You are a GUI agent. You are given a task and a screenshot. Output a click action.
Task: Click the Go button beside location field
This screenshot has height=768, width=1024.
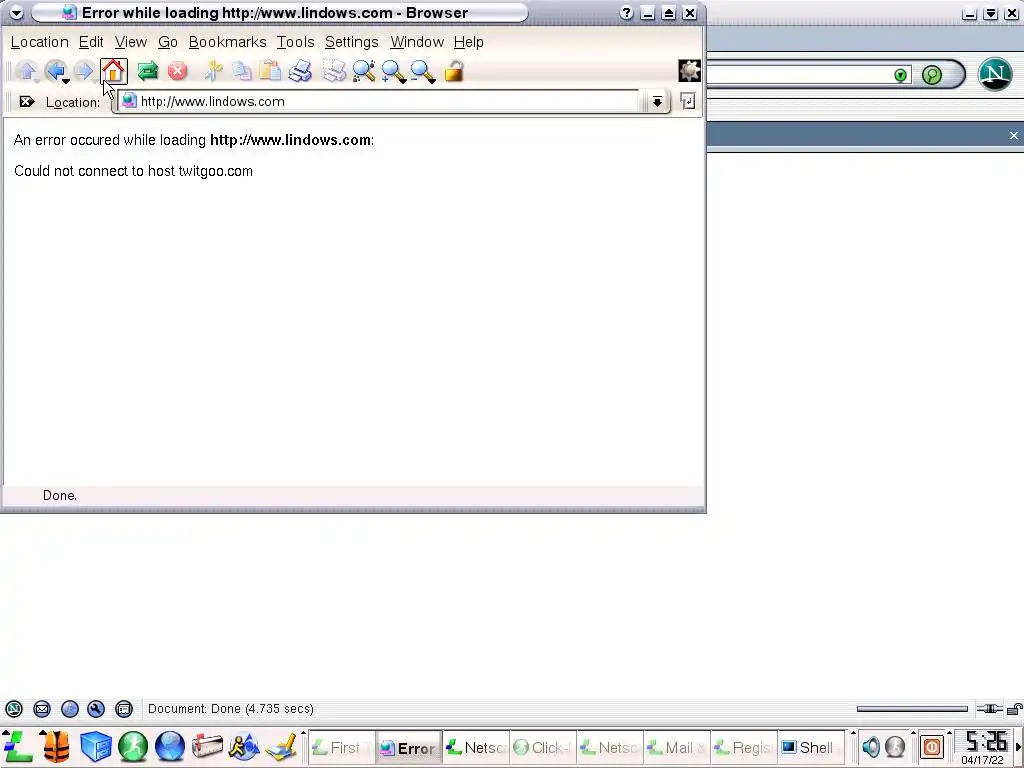click(687, 101)
